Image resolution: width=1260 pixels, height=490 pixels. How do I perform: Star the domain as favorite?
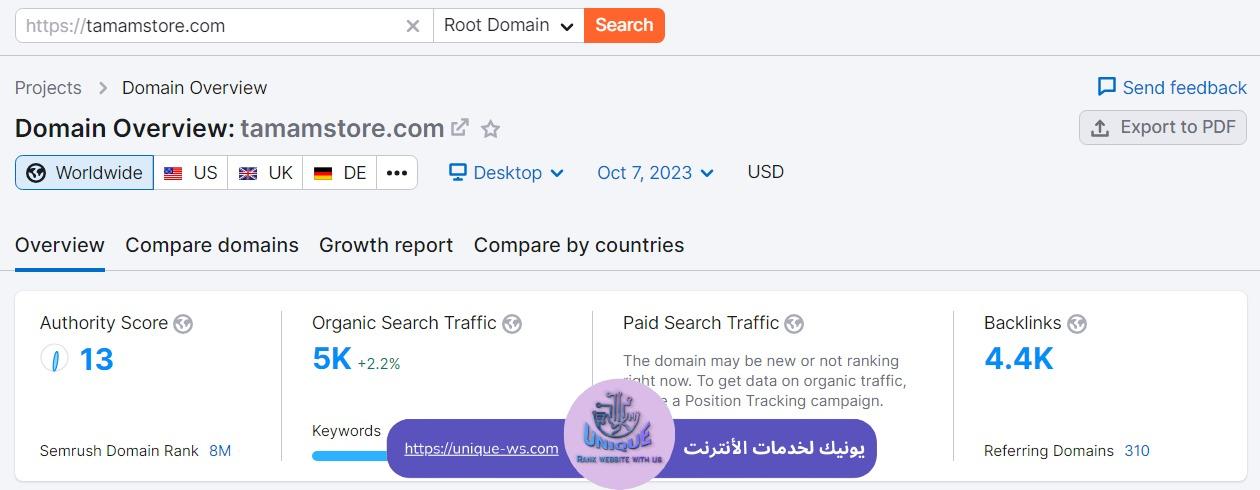point(490,129)
